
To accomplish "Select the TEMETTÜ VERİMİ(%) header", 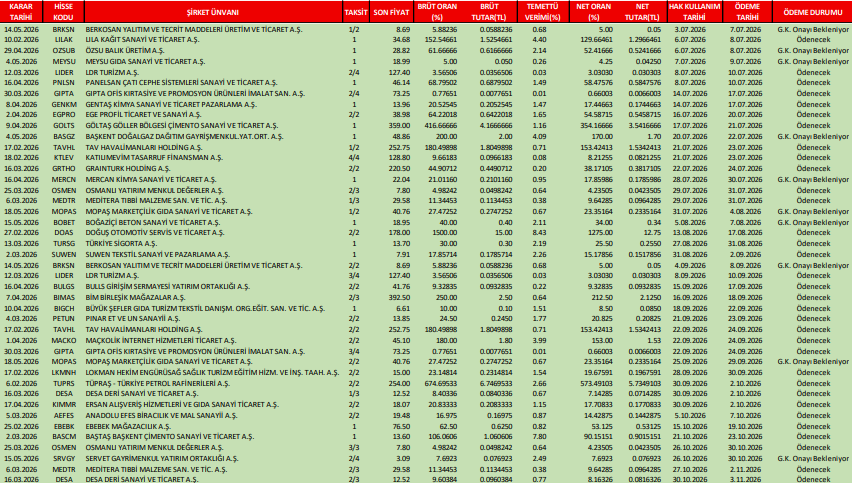I will pyautogui.click(x=542, y=12).
